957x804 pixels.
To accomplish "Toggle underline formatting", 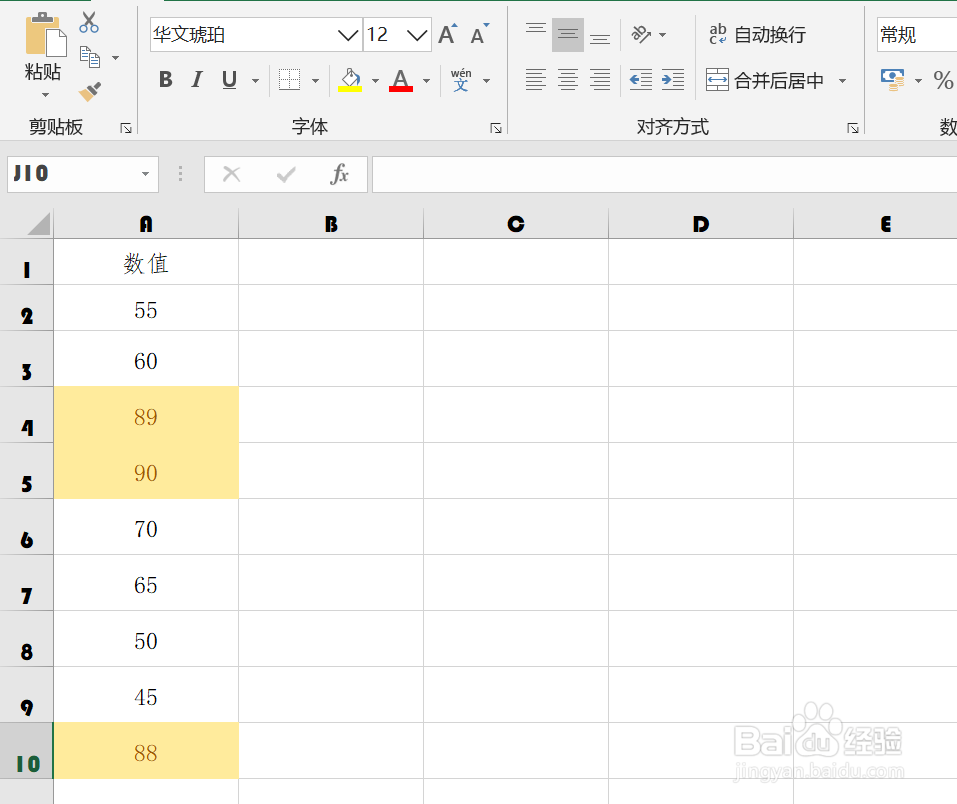I will coord(229,79).
